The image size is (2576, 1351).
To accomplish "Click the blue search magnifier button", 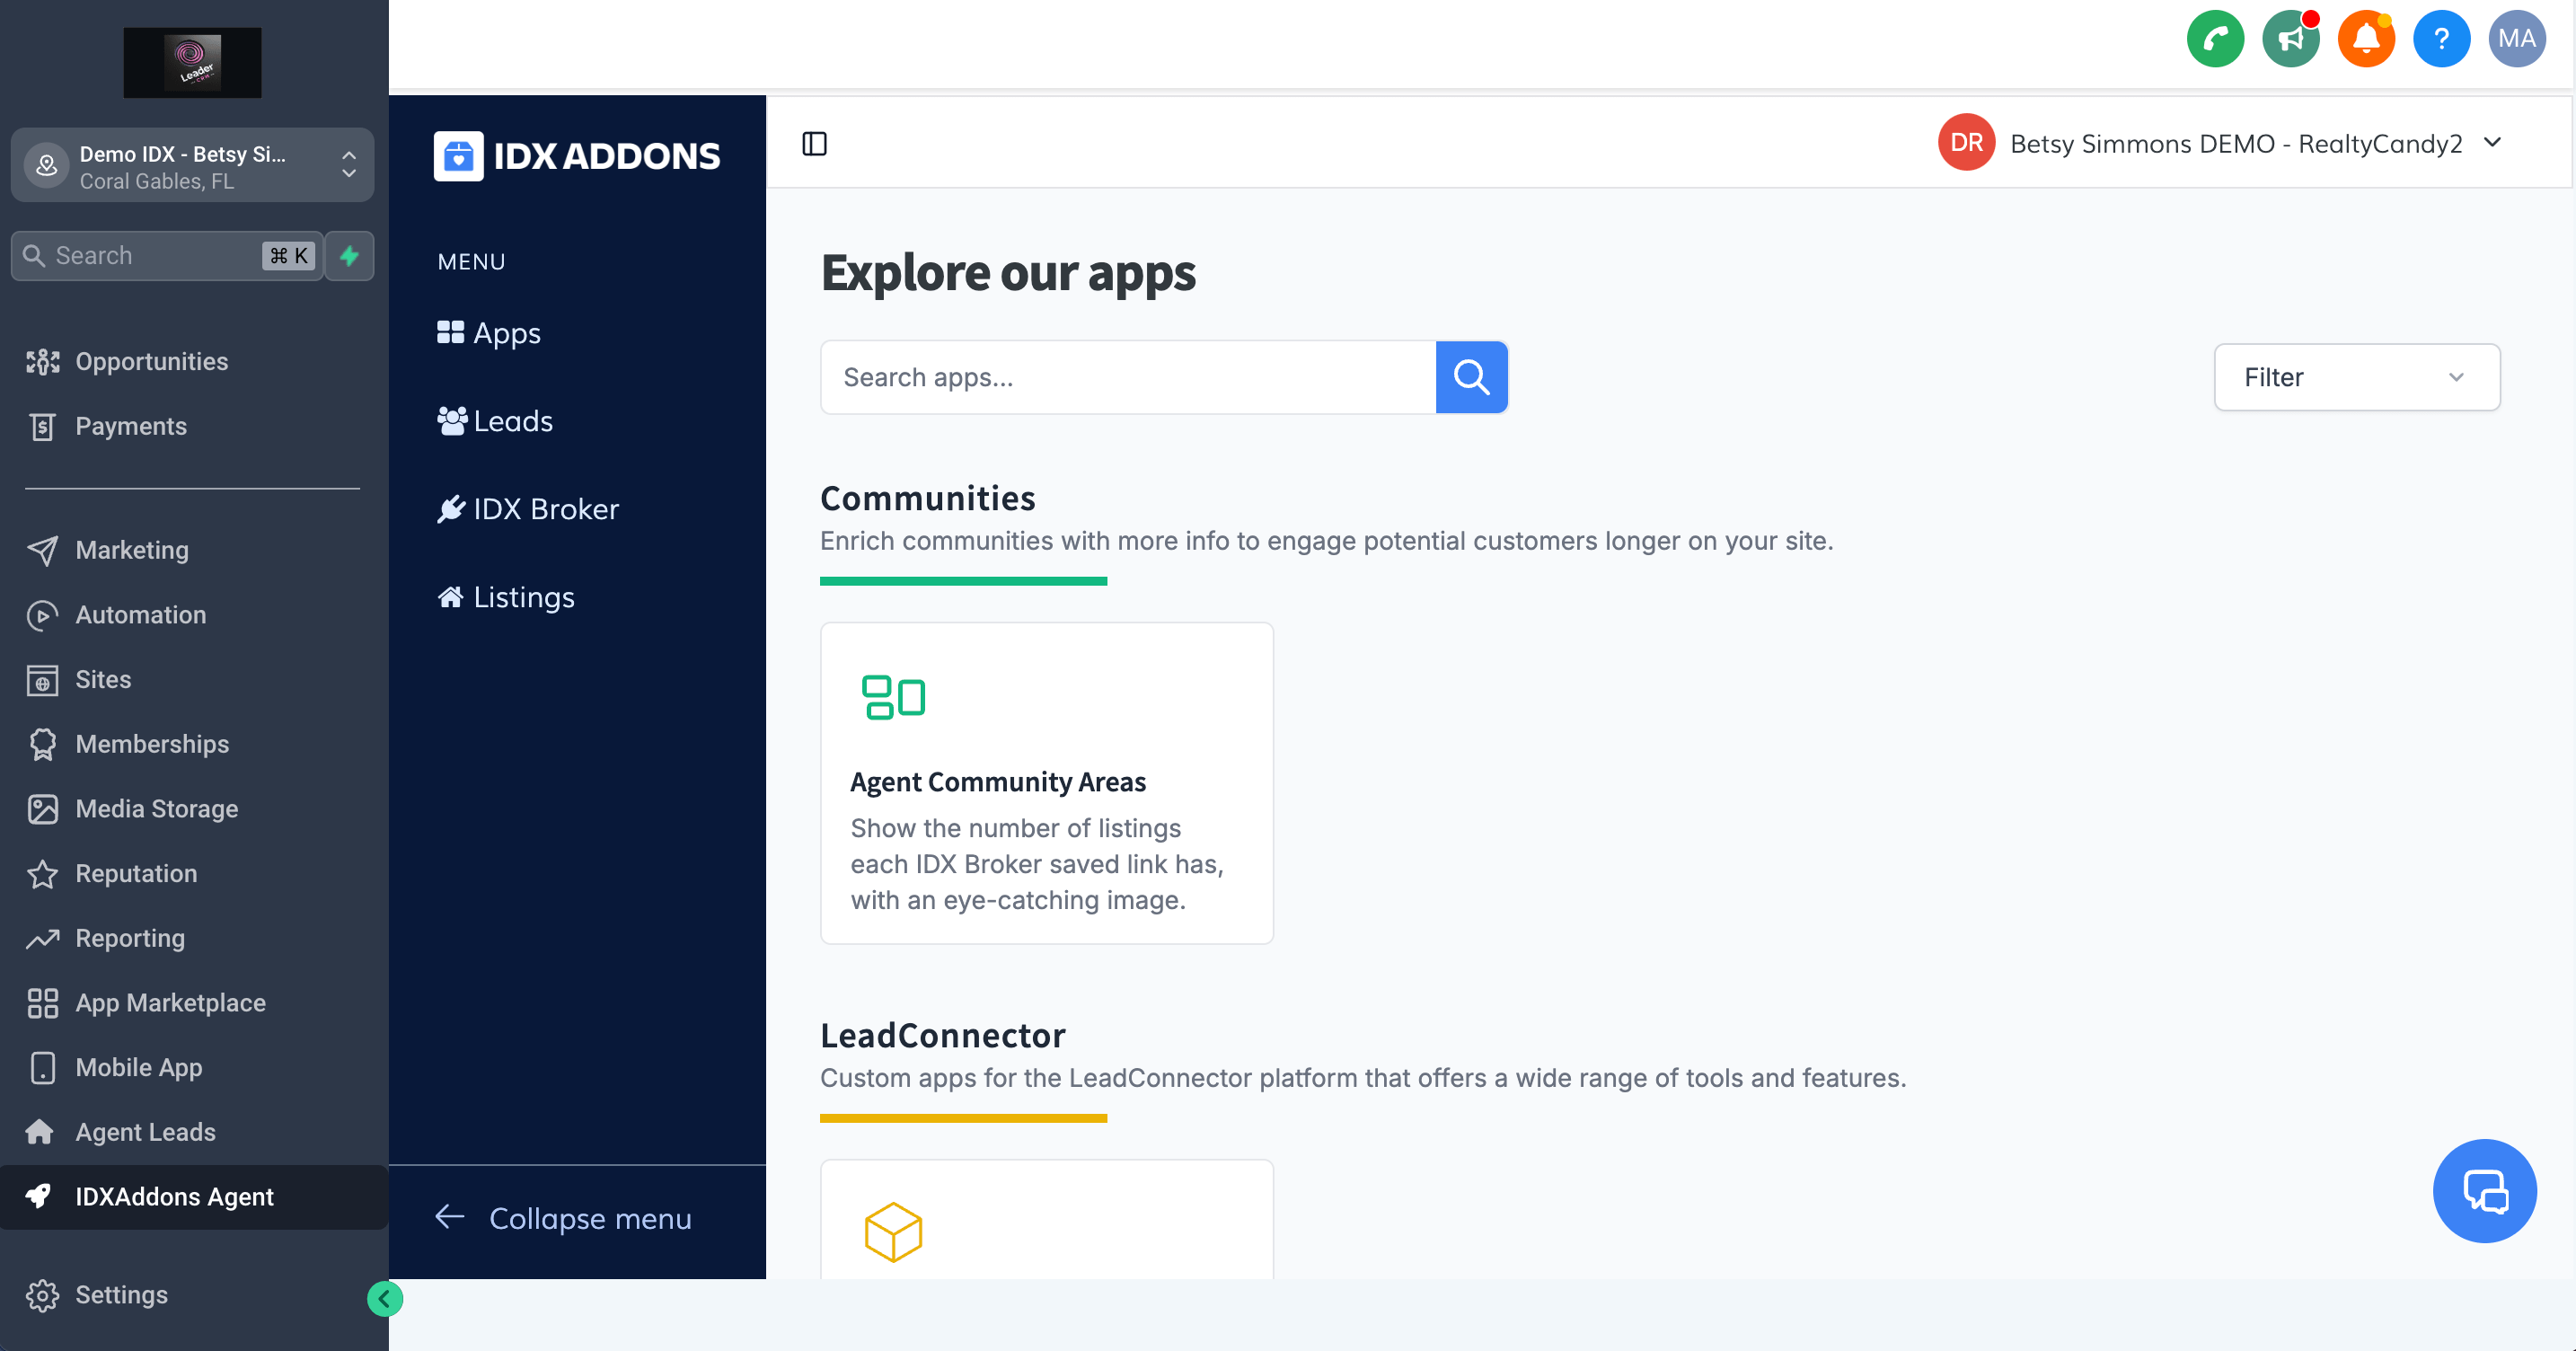I will click(1471, 377).
